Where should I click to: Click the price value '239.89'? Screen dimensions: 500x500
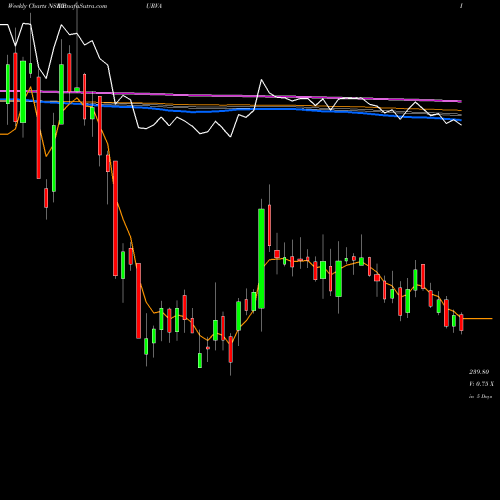pyautogui.click(x=479, y=372)
